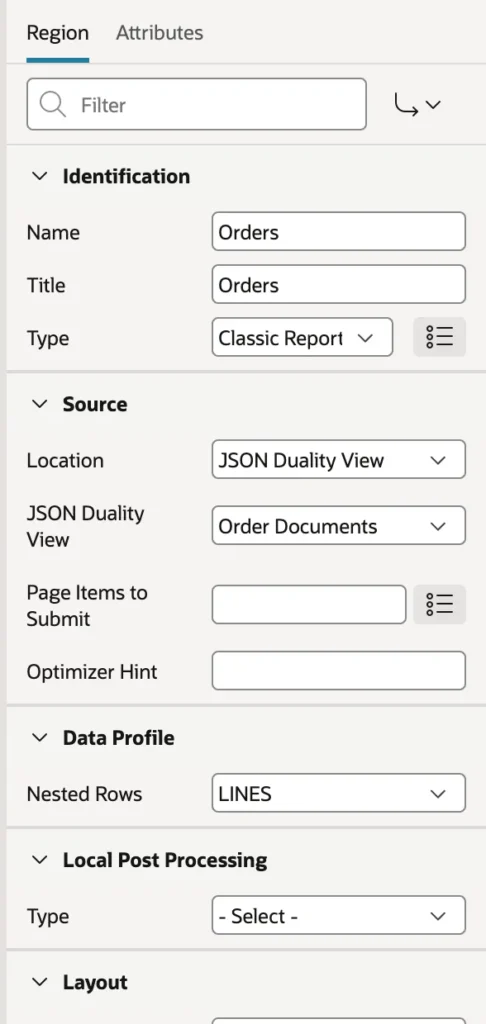Collapse the Local Post Processing section

(40, 860)
